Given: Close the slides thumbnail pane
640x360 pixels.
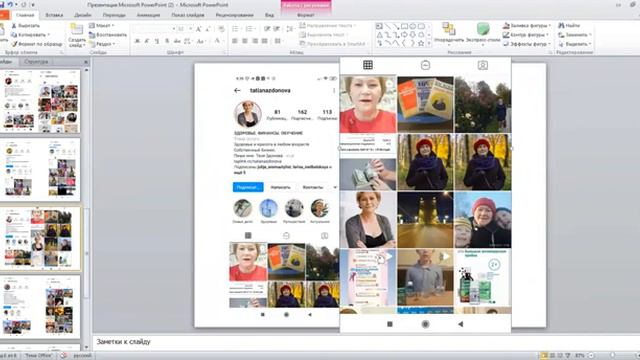Looking at the screenshot, I should click(x=86, y=62).
